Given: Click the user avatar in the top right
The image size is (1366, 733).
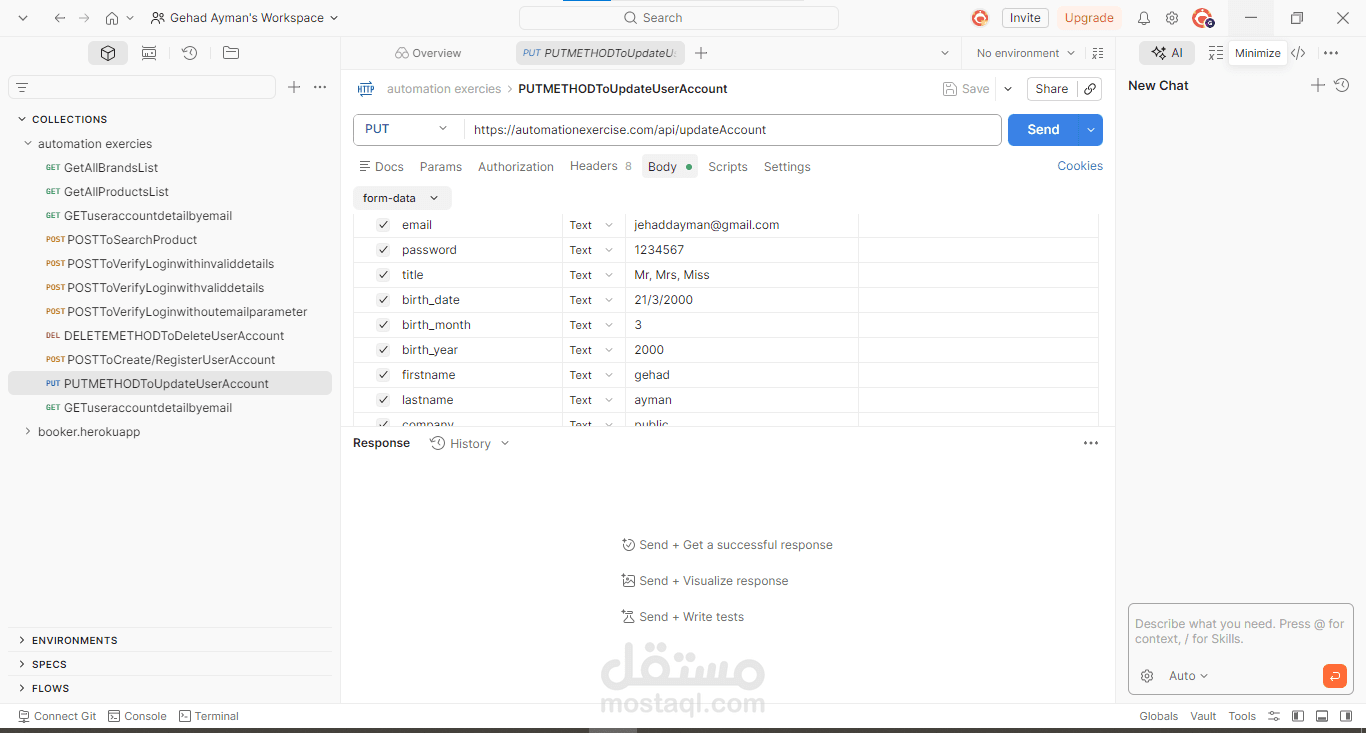Looking at the screenshot, I should pos(1203,18).
